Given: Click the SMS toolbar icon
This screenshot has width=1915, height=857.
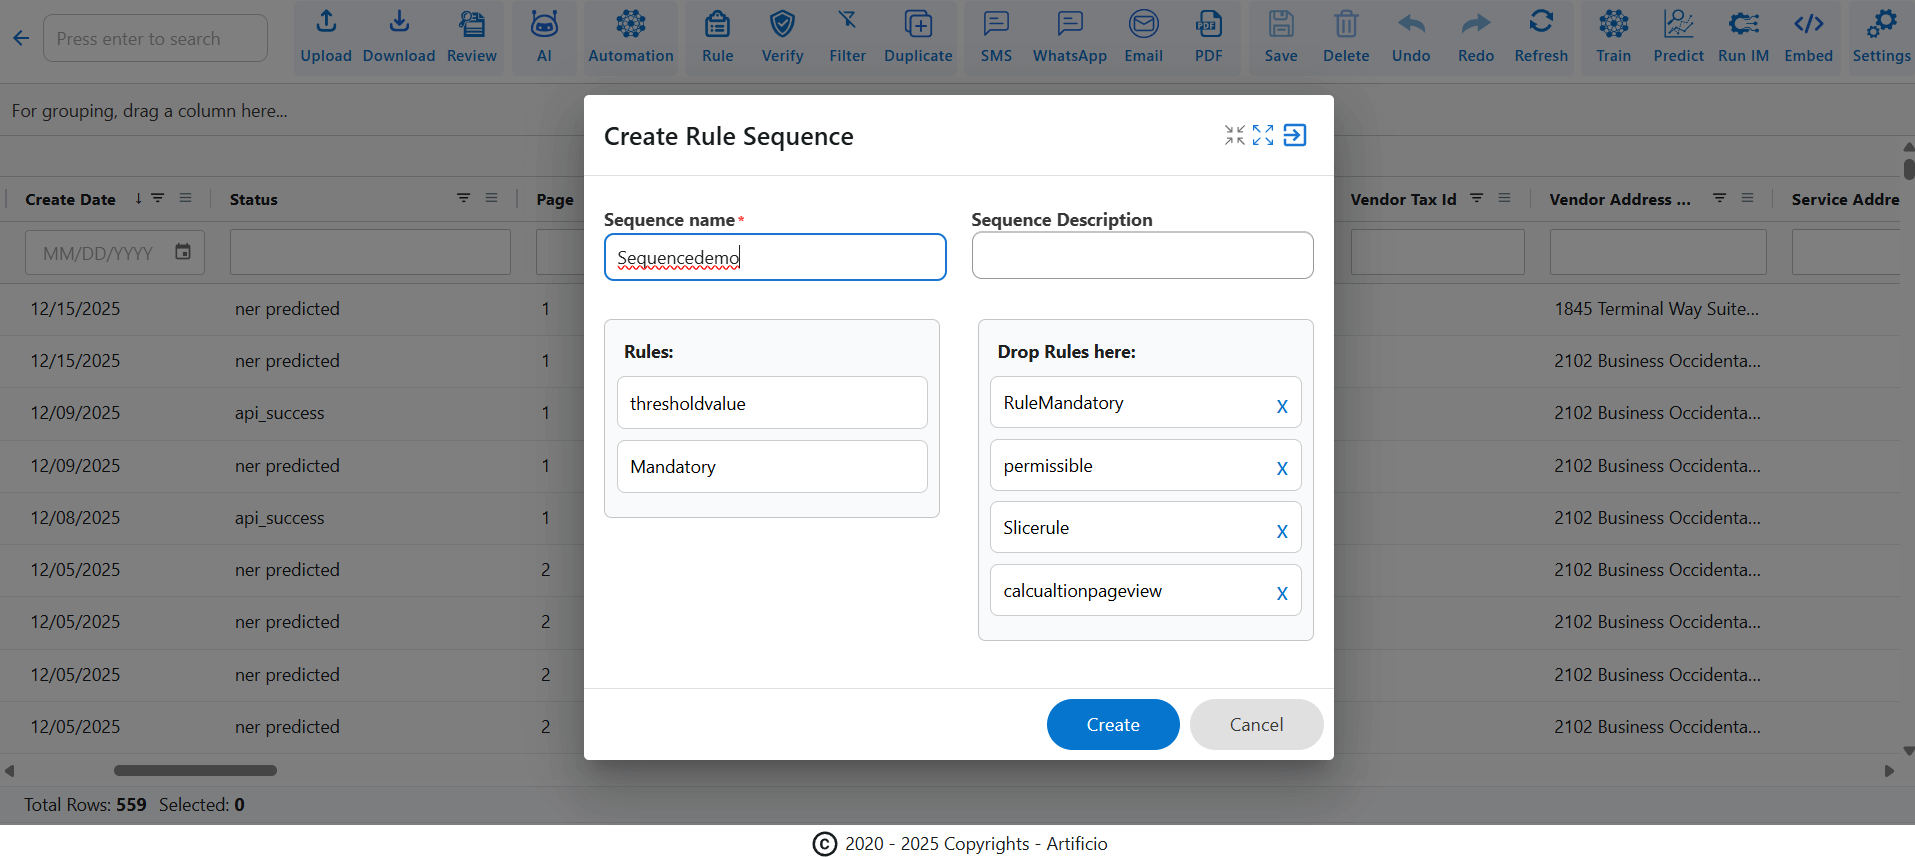Looking at the screenshot, I should click(996, 23).
